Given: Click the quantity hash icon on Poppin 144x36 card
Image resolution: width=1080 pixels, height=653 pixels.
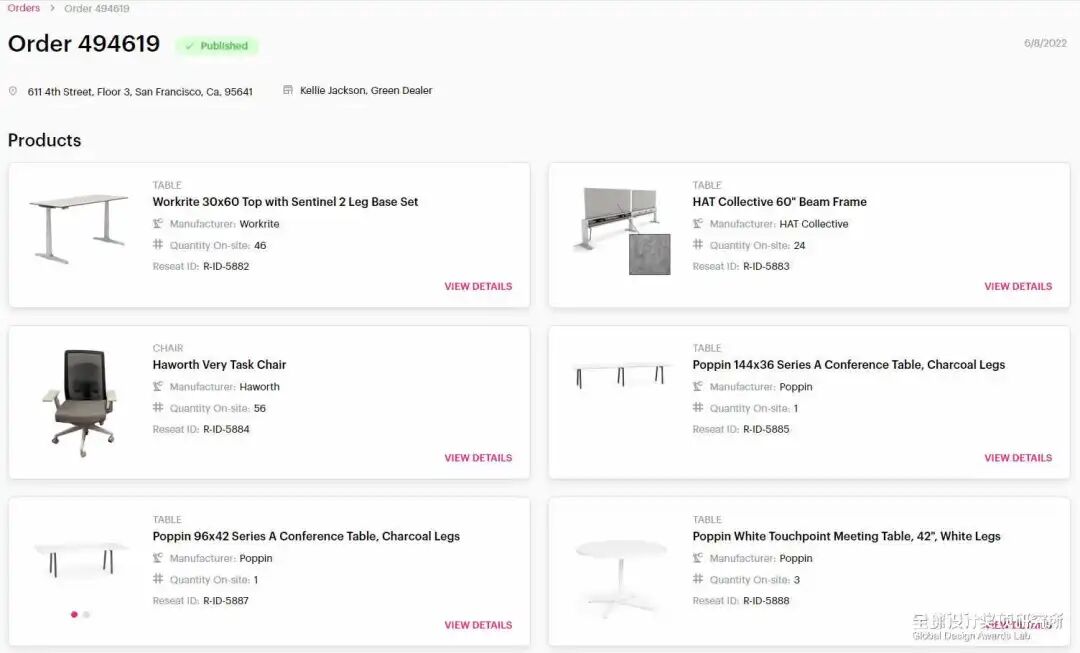Looking at the screenshot, I should (698, 408).
